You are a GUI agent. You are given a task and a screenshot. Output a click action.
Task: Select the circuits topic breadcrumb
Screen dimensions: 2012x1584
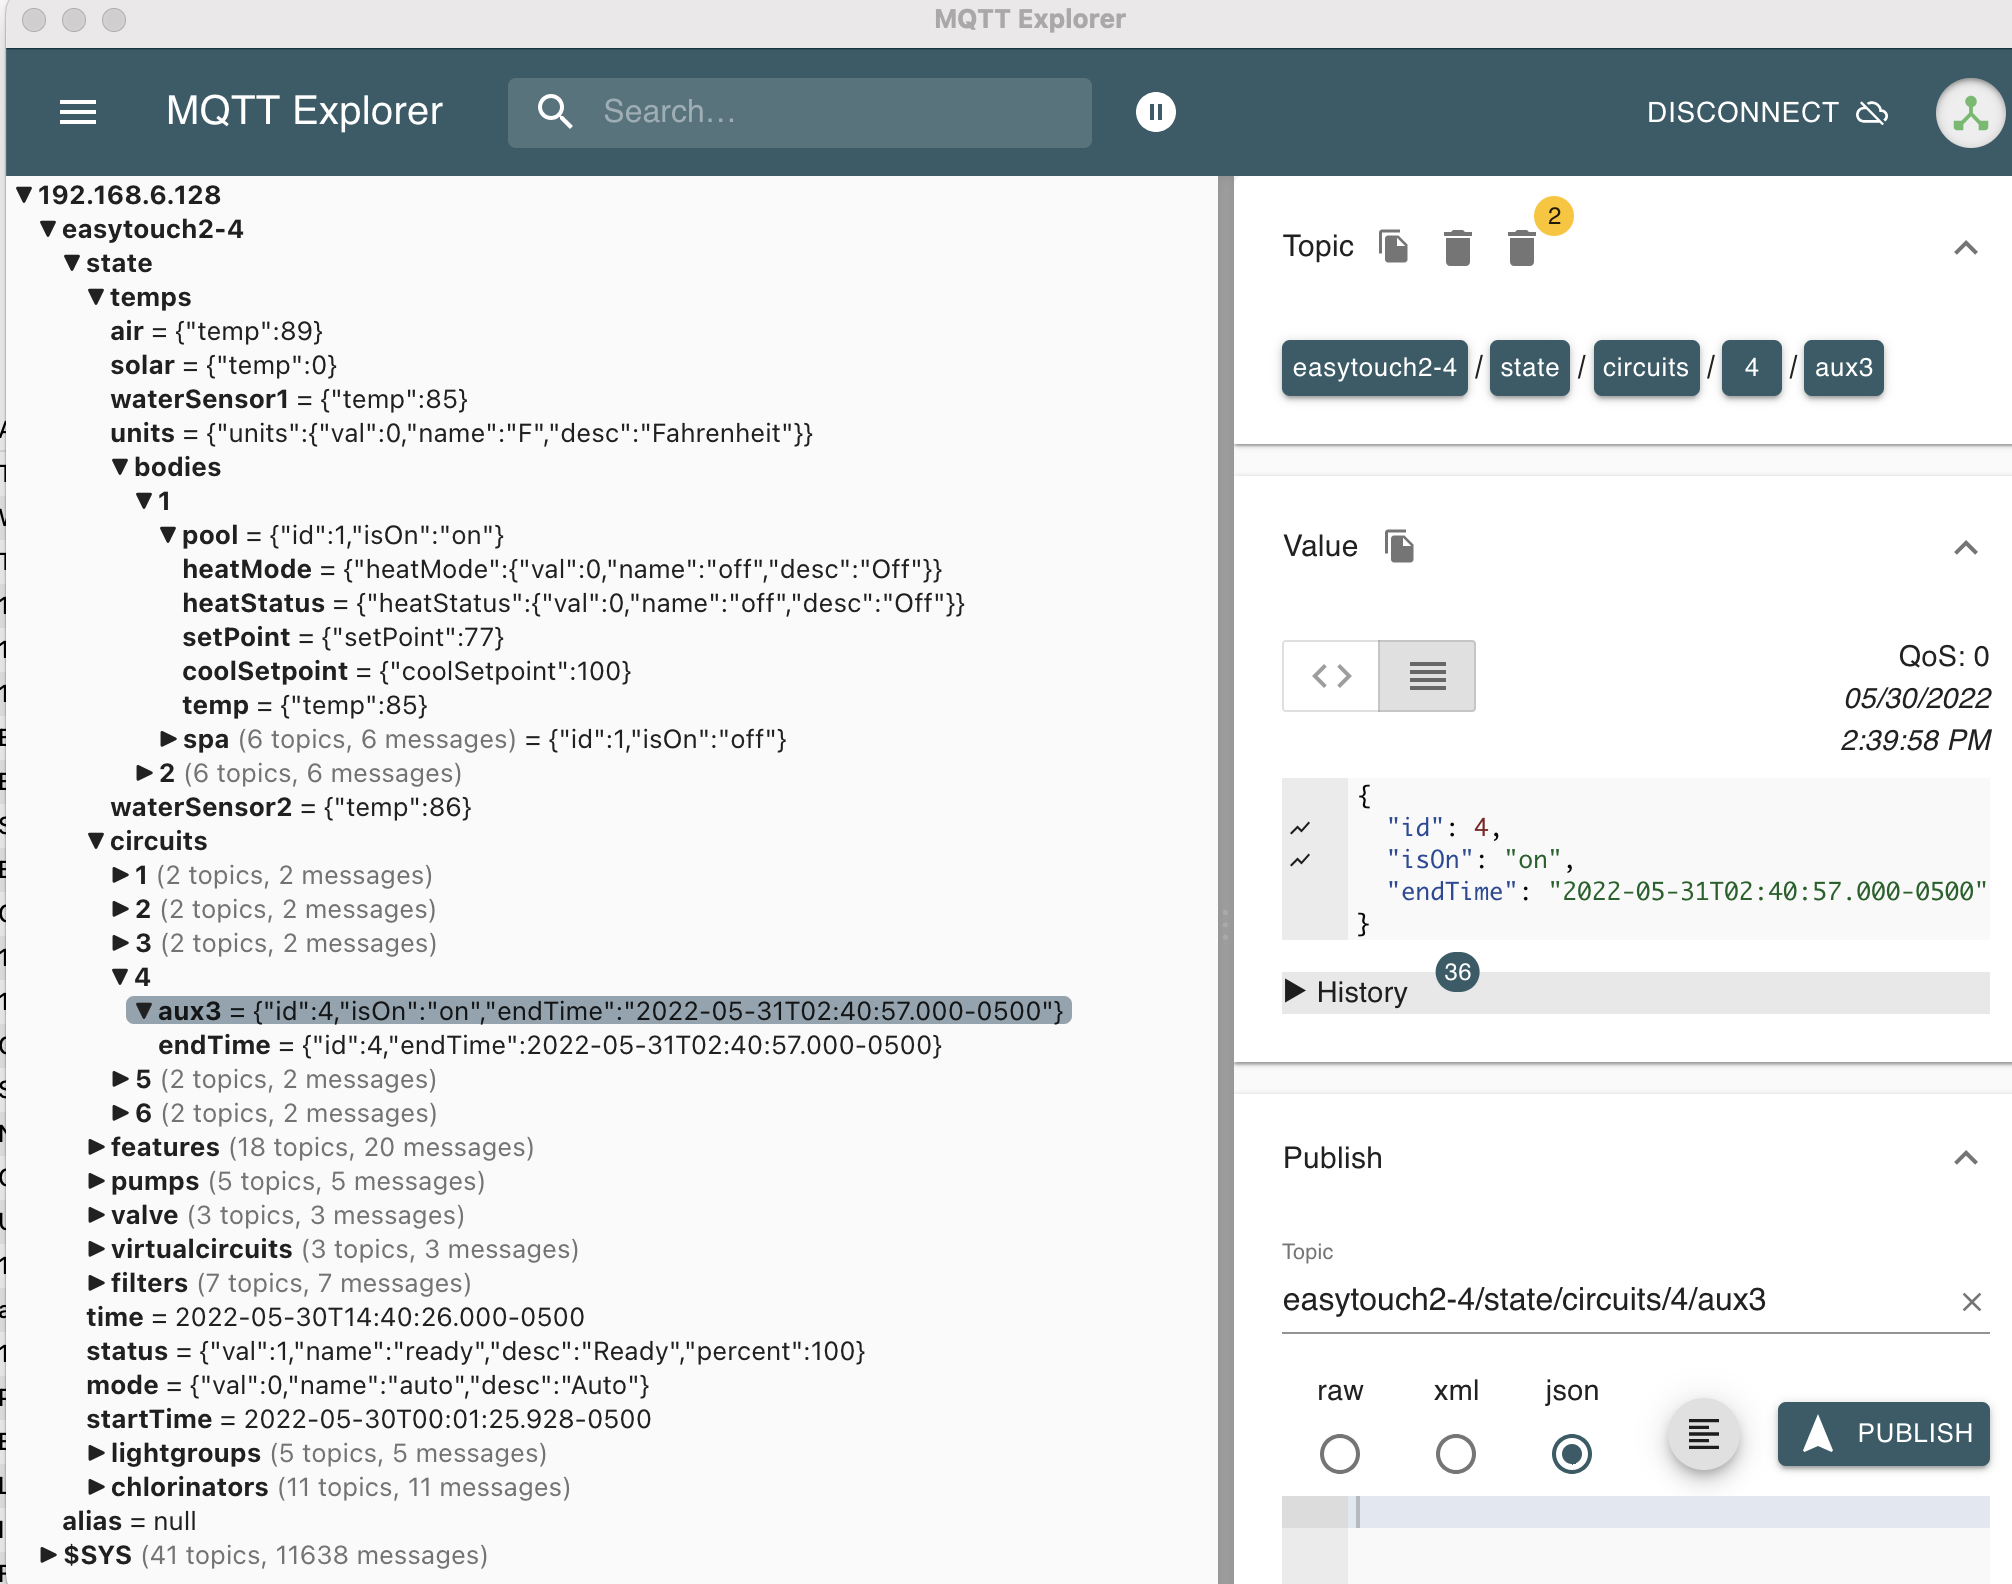[x=1645, y=368]
